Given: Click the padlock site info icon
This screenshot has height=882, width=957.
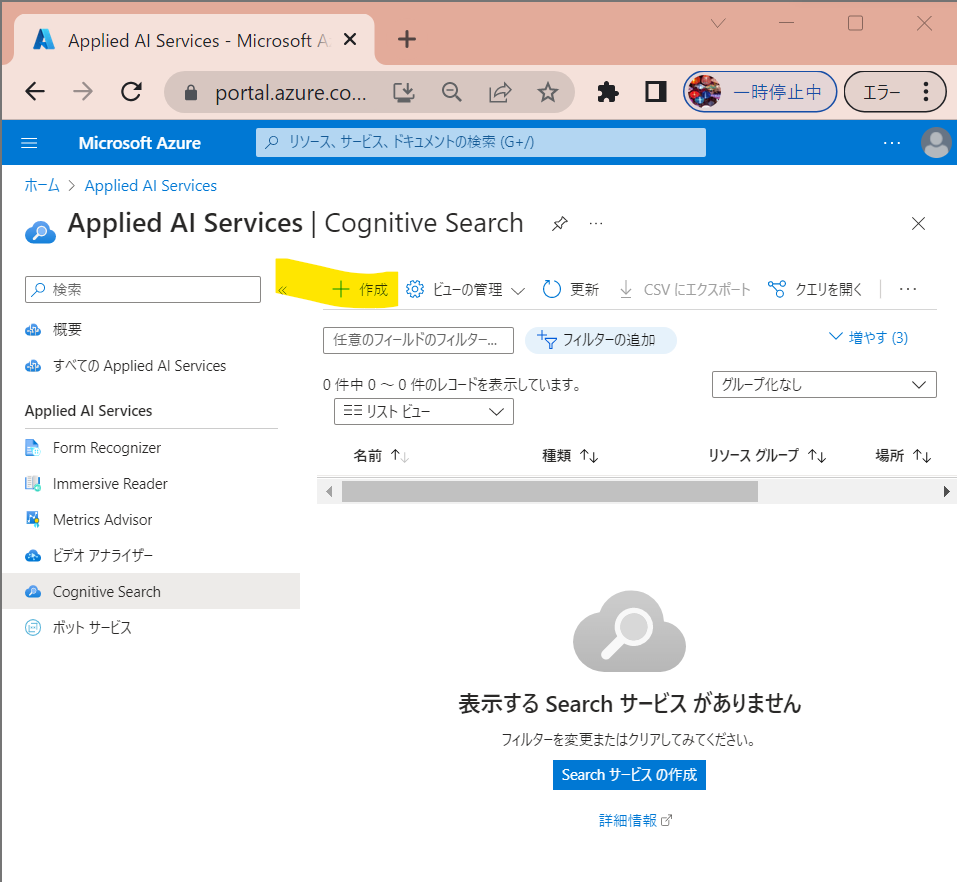Looking at the screenshot, I should click(191, 93).
